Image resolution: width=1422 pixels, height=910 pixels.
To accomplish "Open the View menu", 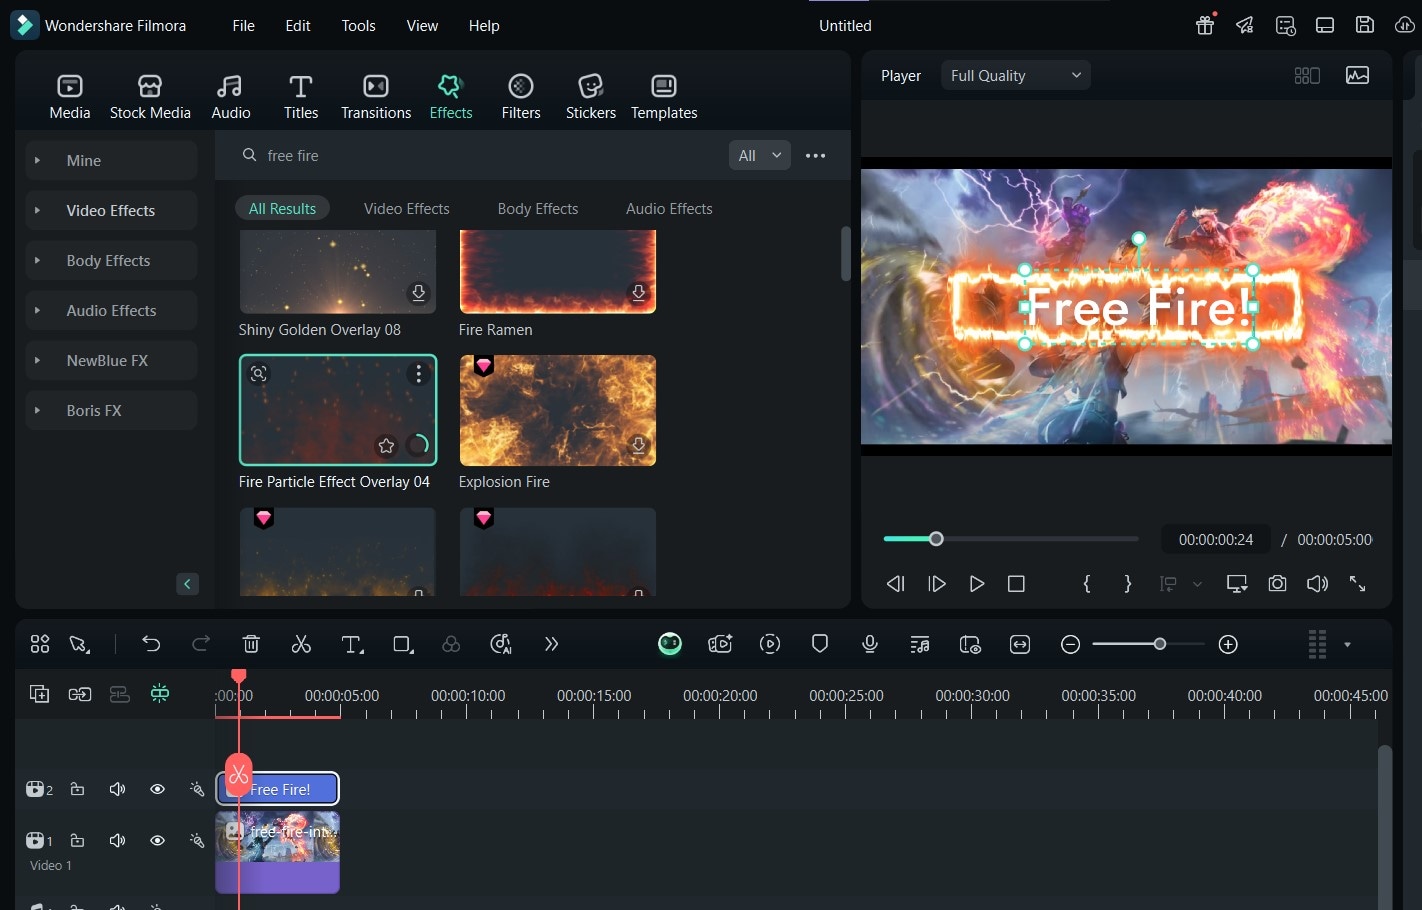I will pyautogui.click(x=422, y=25).
